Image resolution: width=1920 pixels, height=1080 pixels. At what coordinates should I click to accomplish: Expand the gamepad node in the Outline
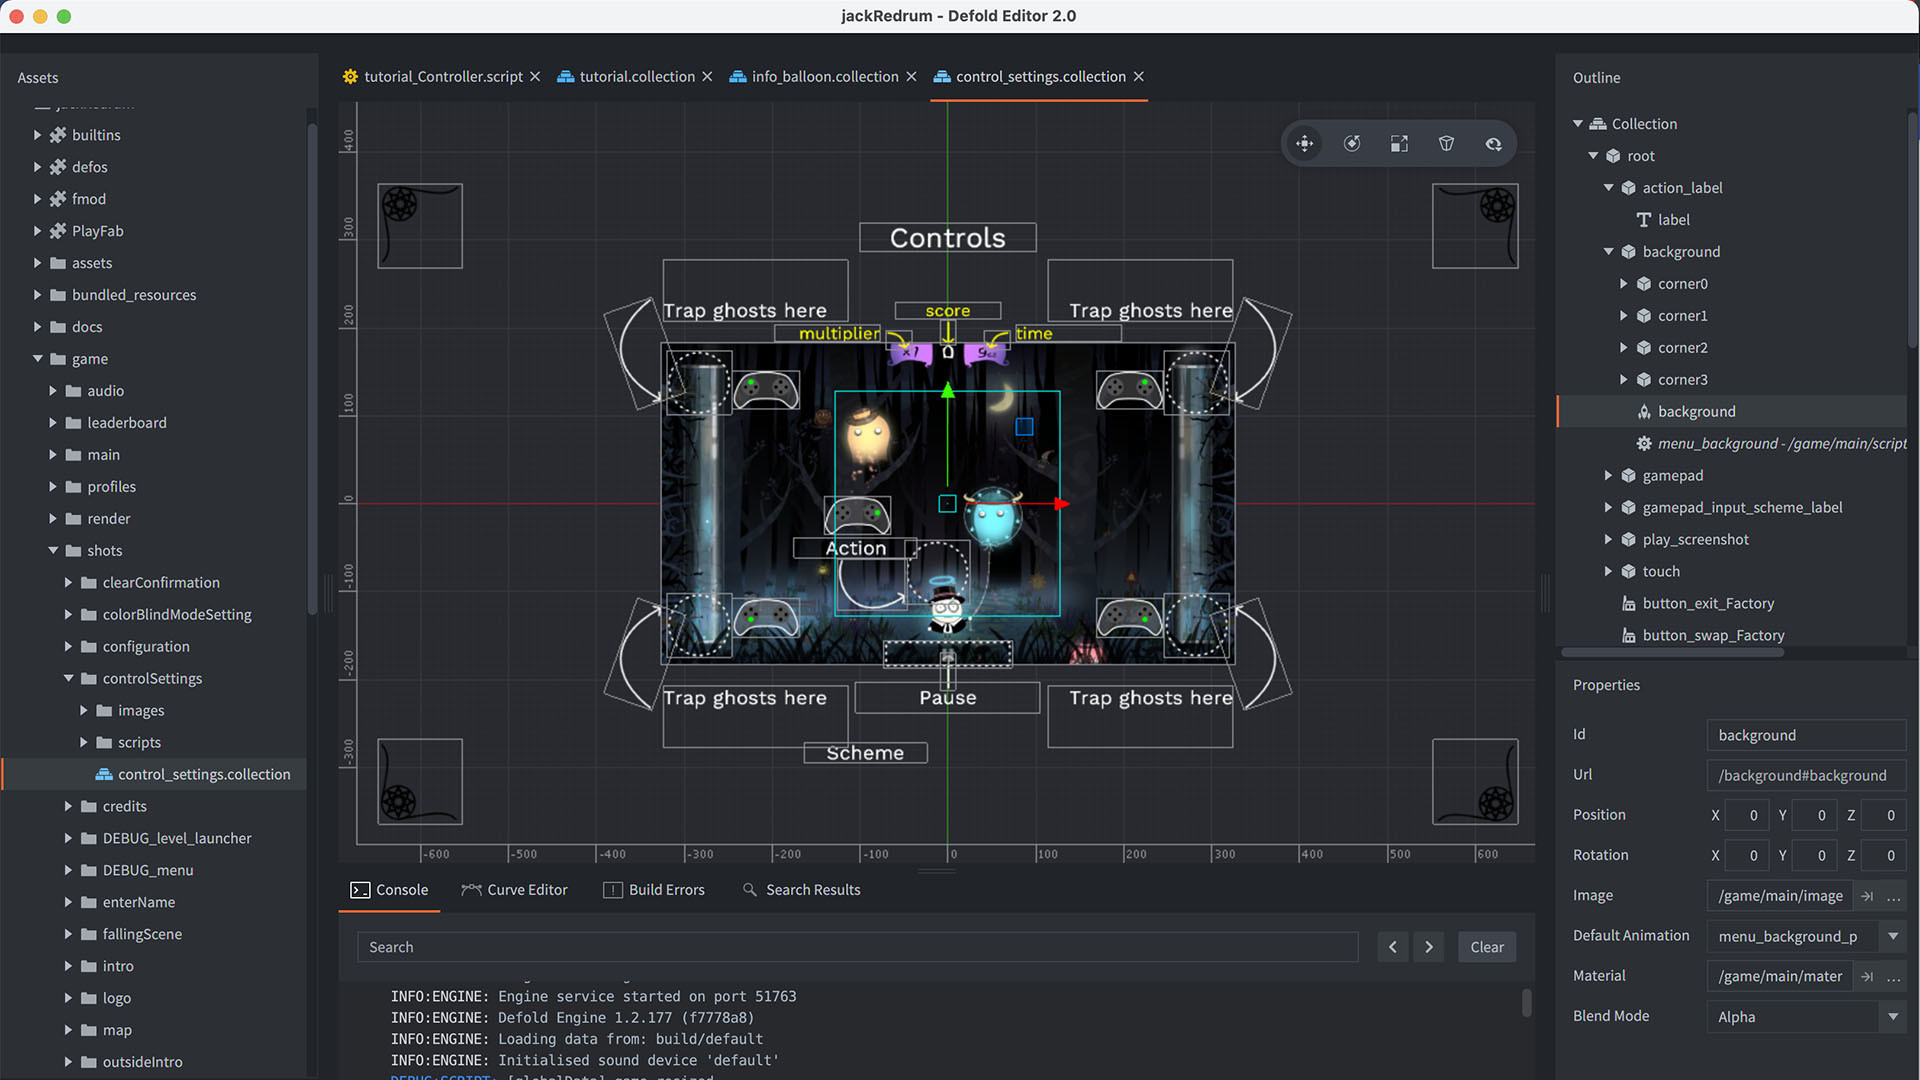(x=1609, y=475)
